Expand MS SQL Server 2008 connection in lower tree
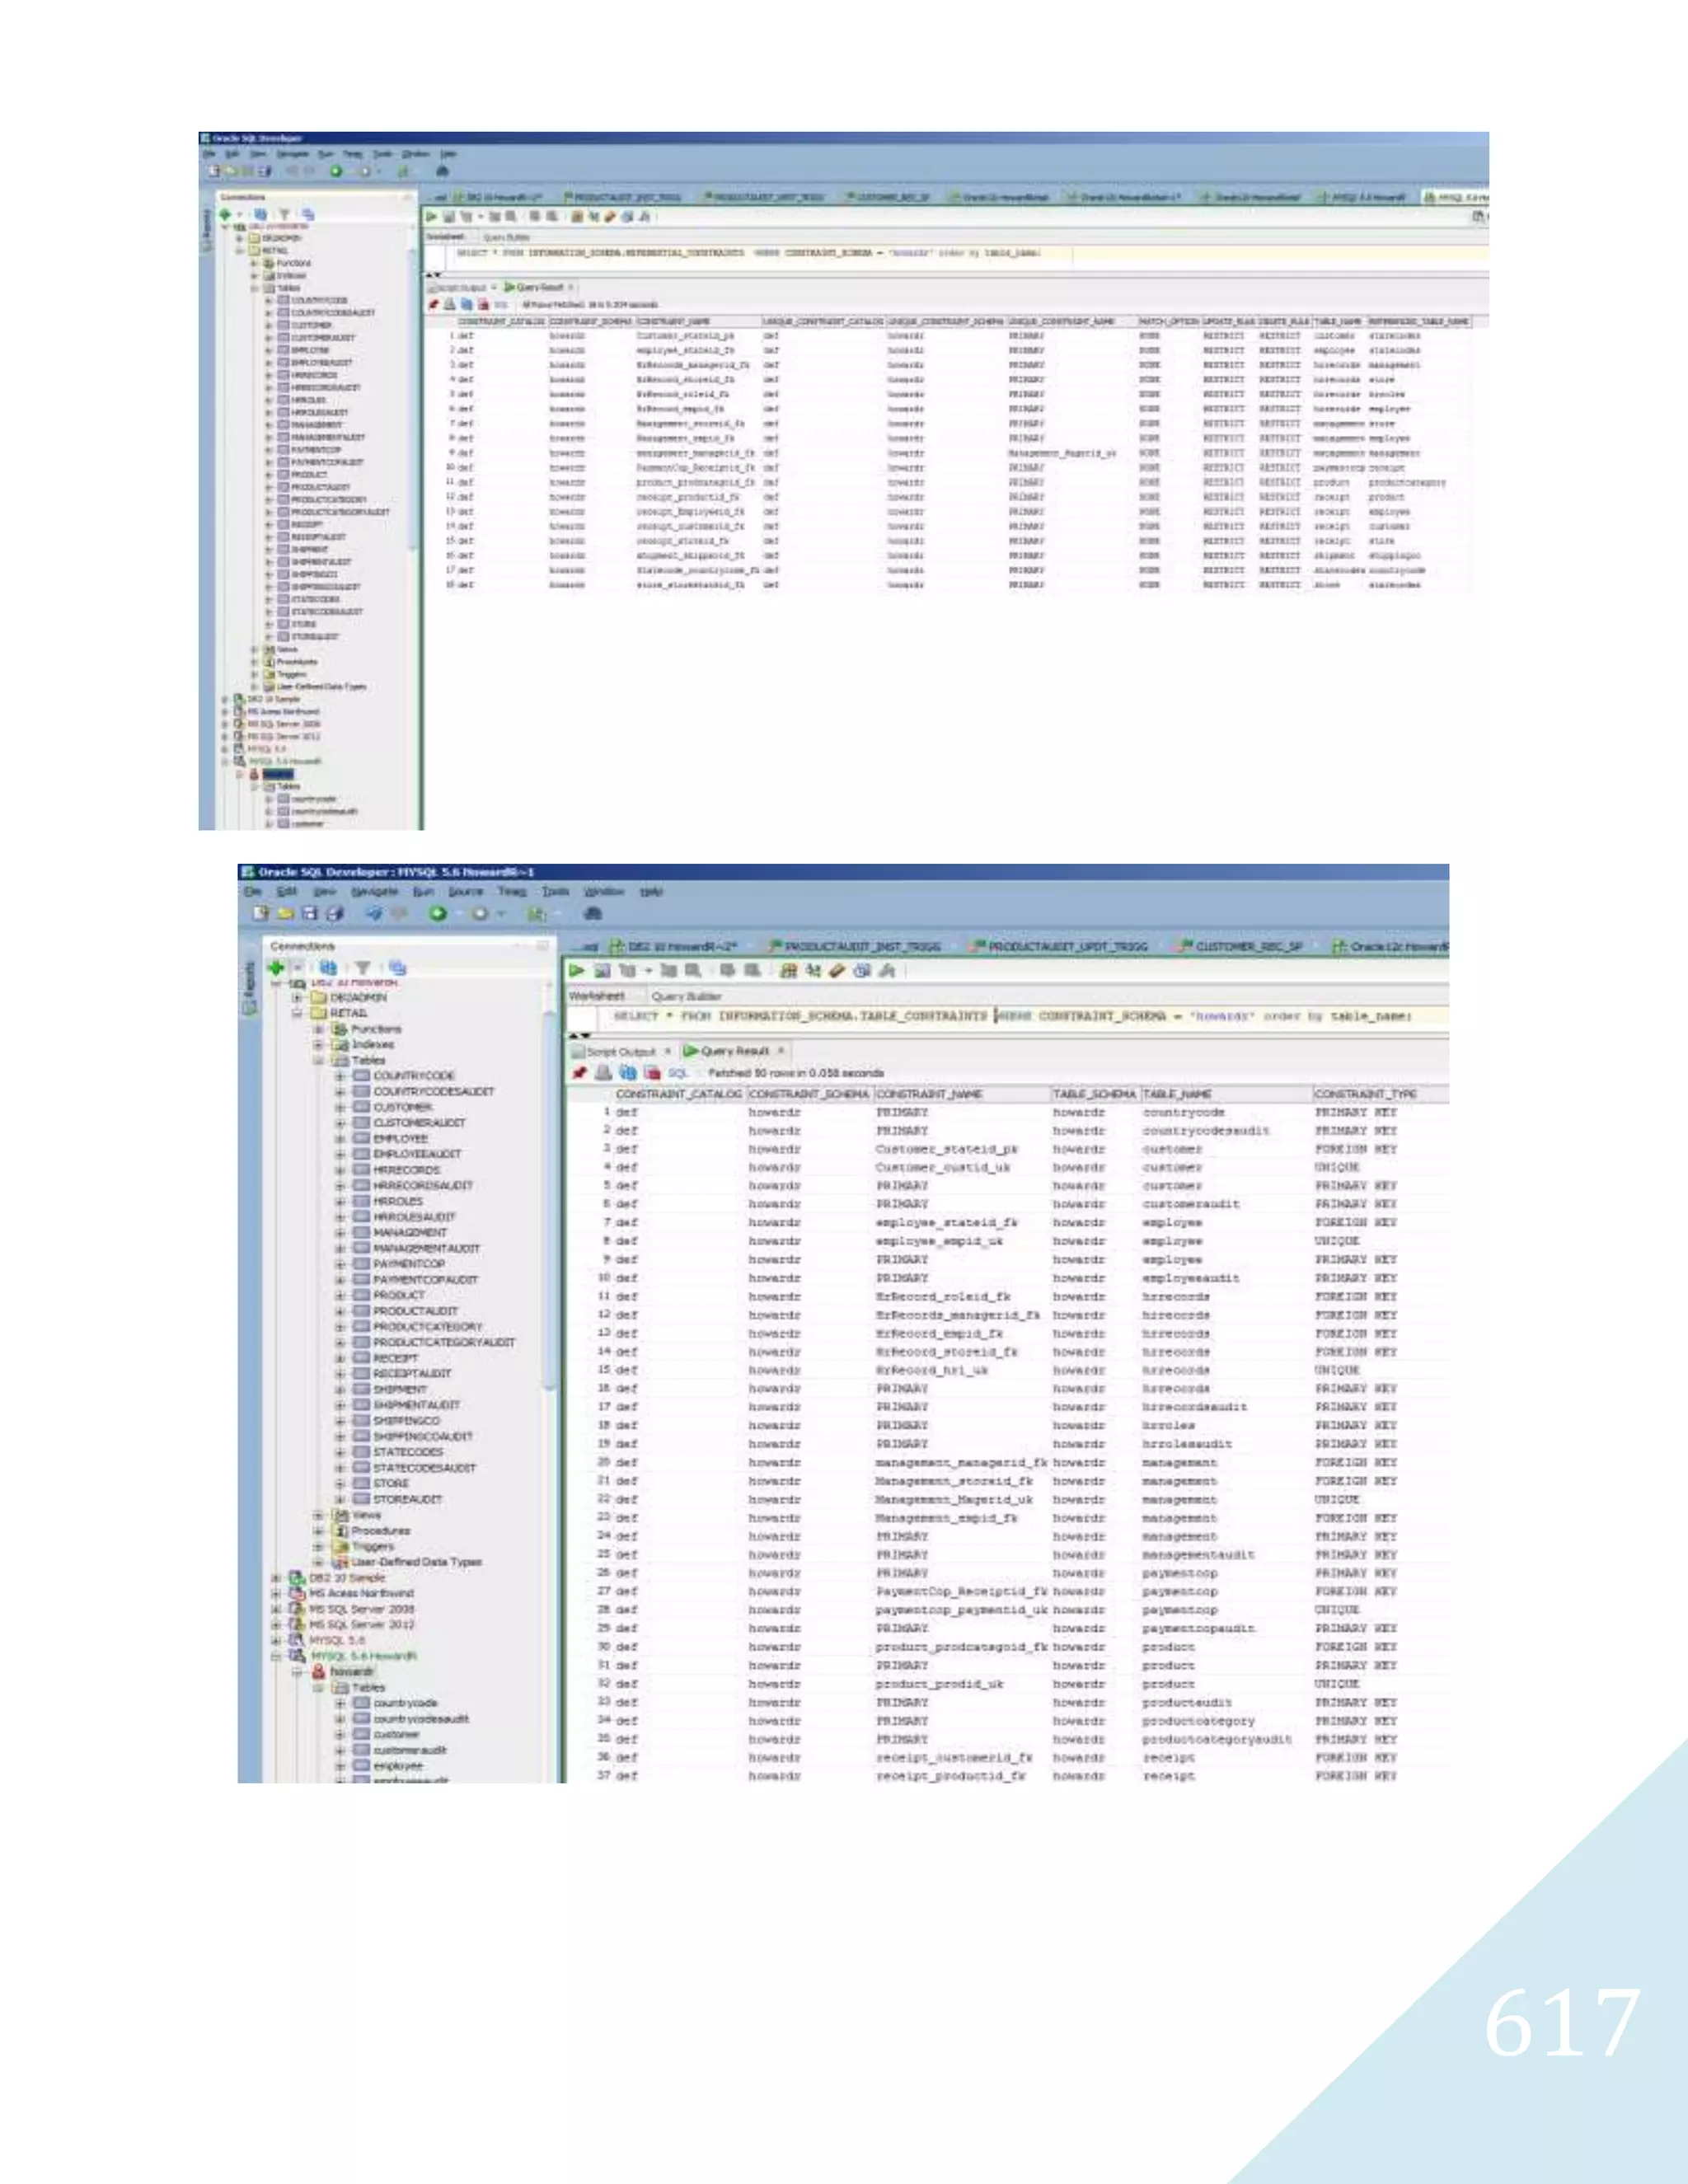Image resolution: width=1688 pixels, height=2184 pixels. pyautogui.click(x=276, y=1609)
